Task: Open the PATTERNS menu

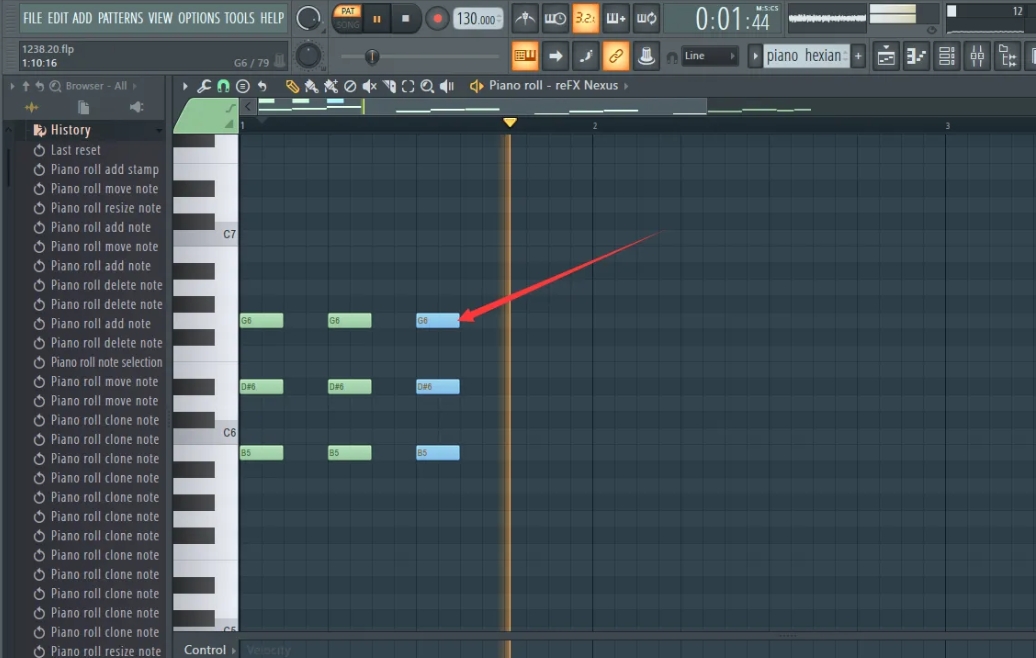Action: tap(121, 17)
